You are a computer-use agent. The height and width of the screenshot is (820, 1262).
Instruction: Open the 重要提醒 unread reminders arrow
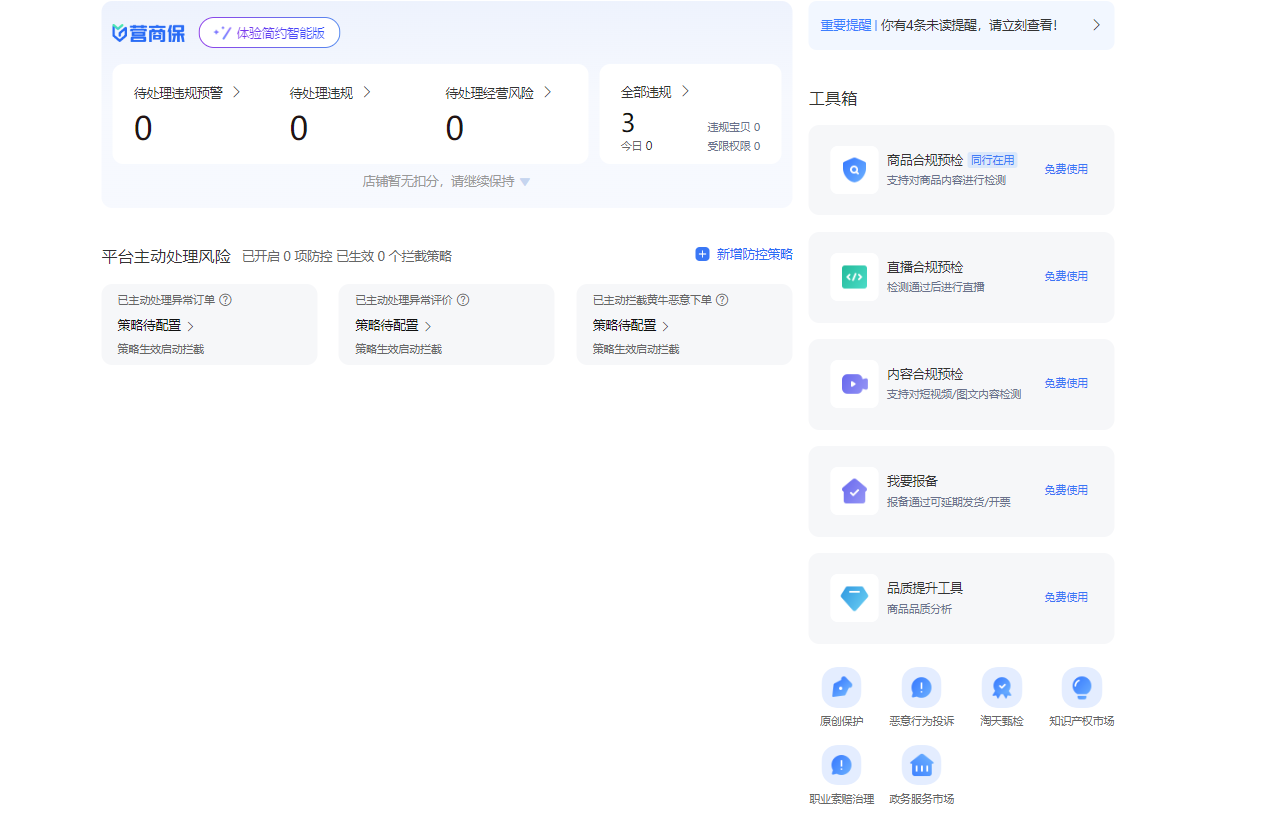pyautogui.click(x=1096, y=25)
